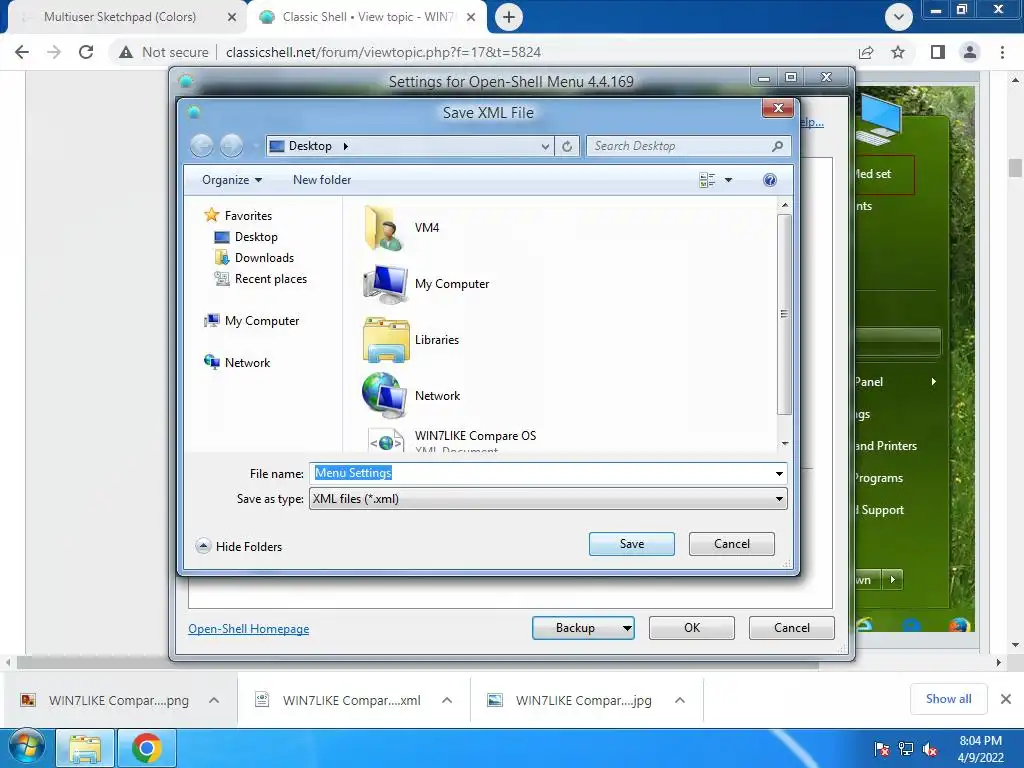Open options for WIN7LIKE png download
Screen dimensions: 1024x768
point(214,700)
